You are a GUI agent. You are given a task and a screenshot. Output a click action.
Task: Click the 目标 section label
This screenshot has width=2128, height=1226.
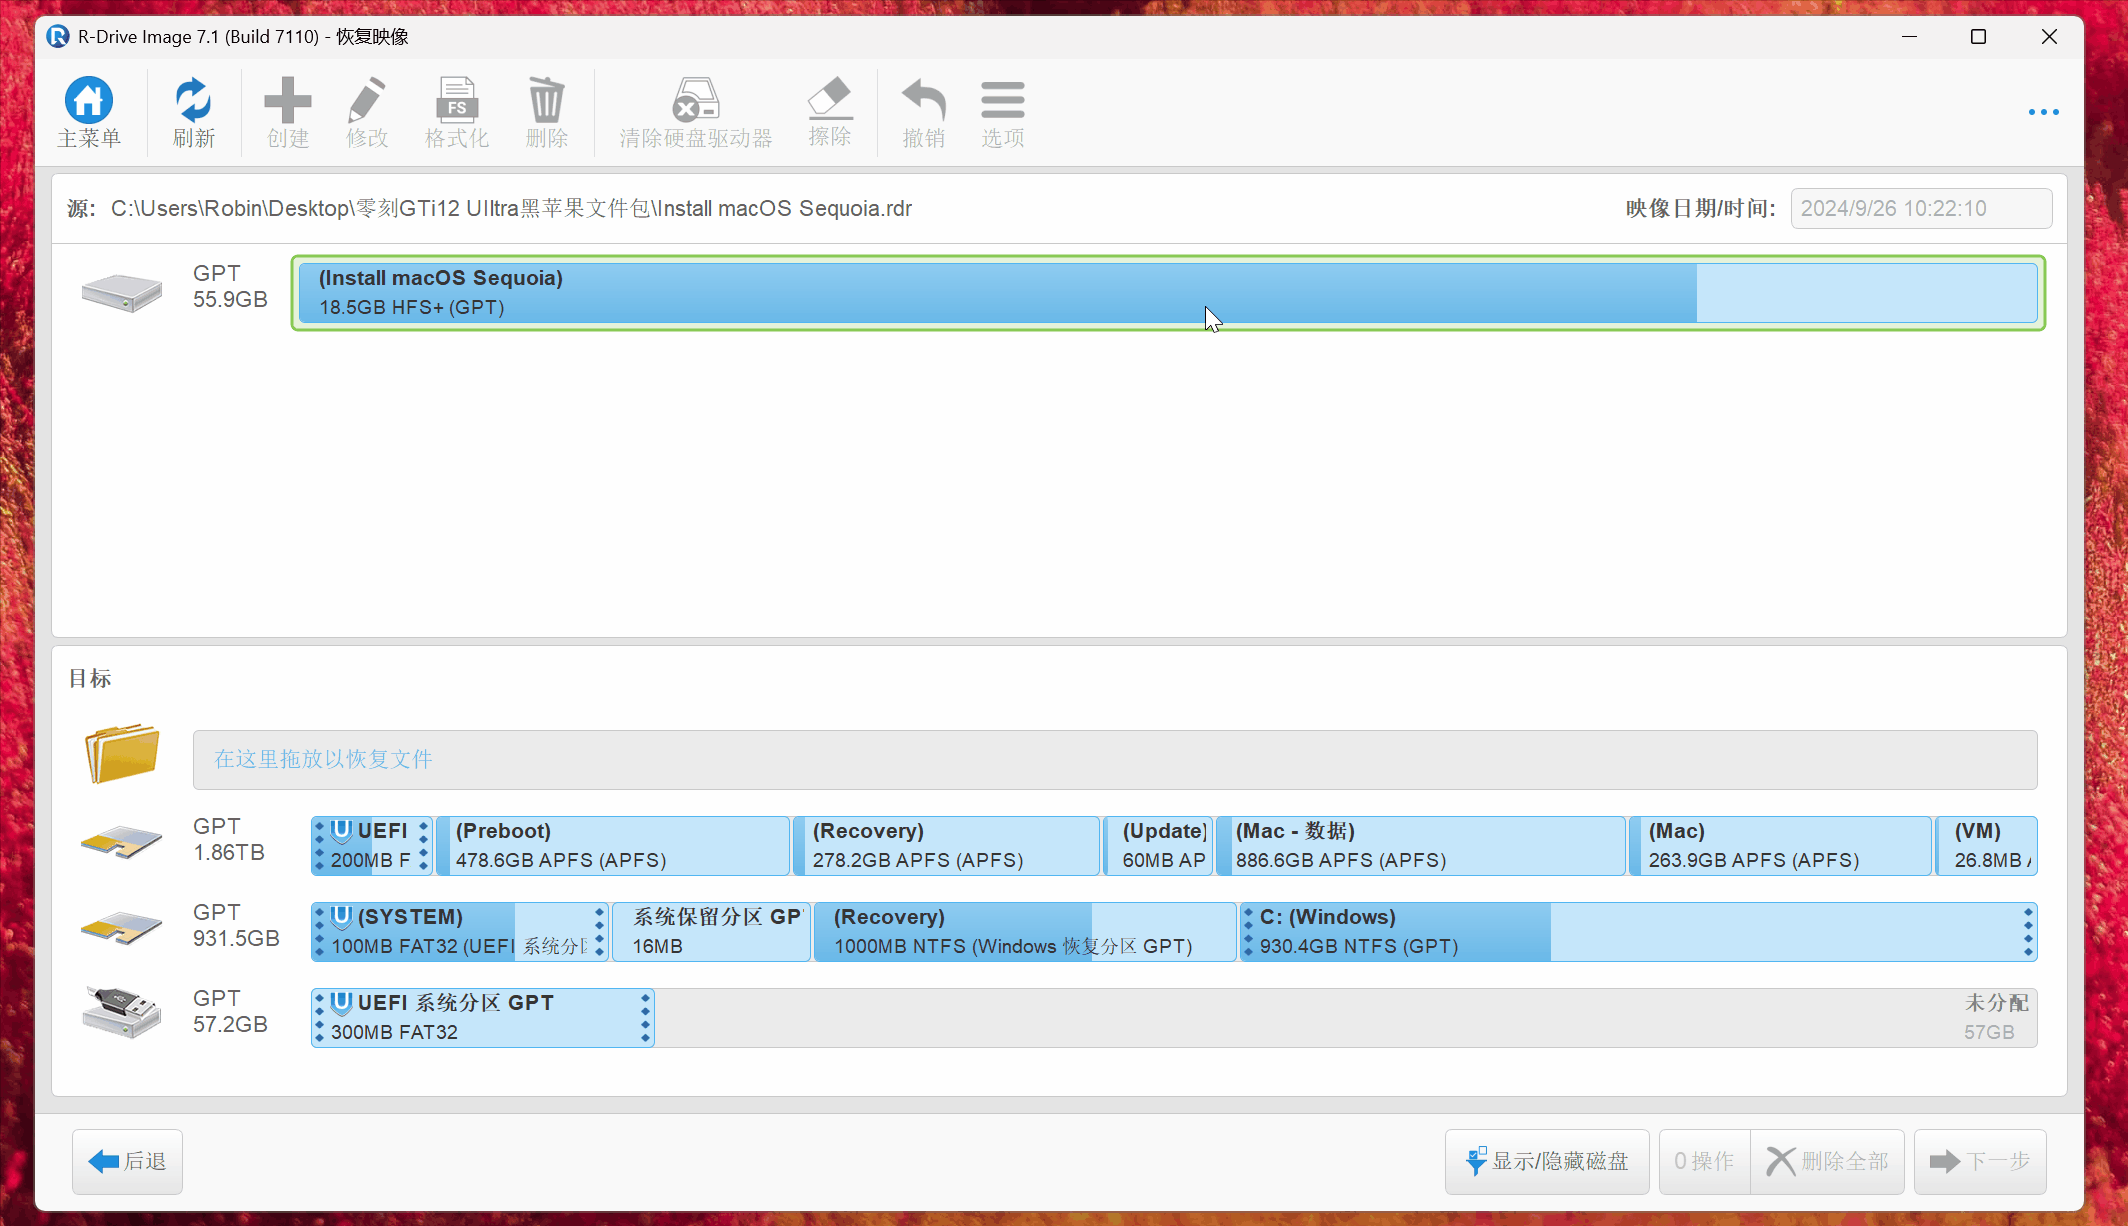pyautogui.click(x=90, y=679)
